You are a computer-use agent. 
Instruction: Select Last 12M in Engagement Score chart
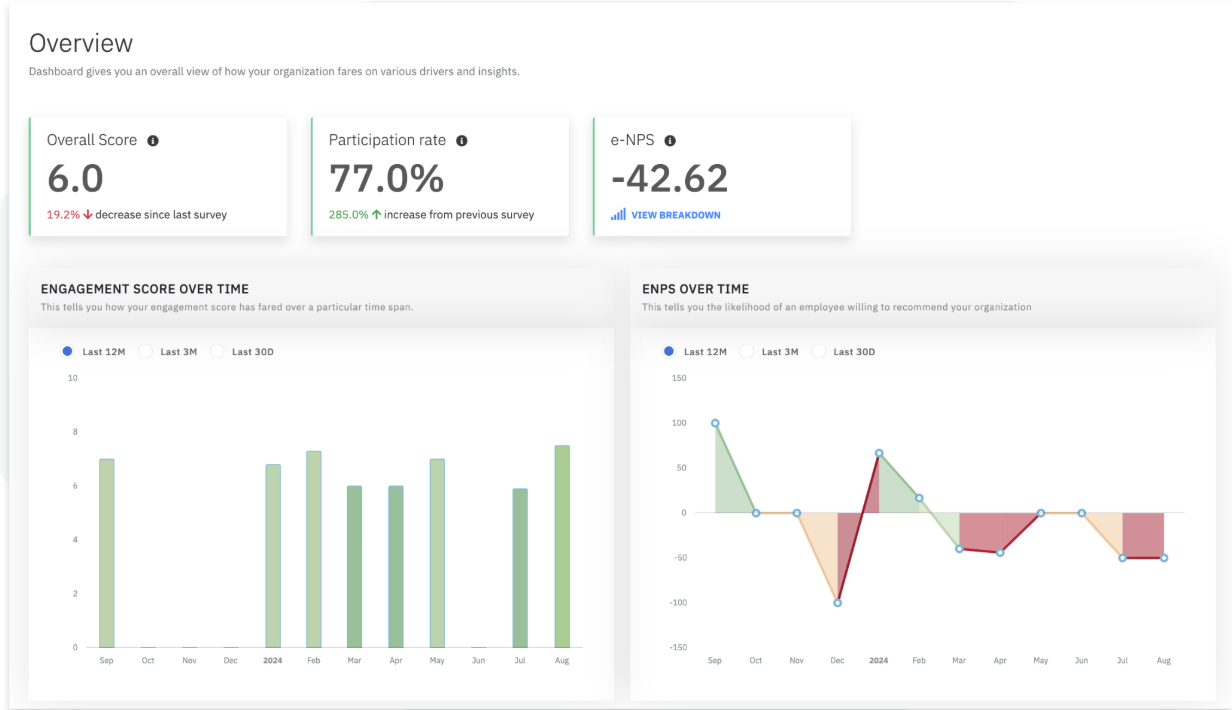(67, 352)
